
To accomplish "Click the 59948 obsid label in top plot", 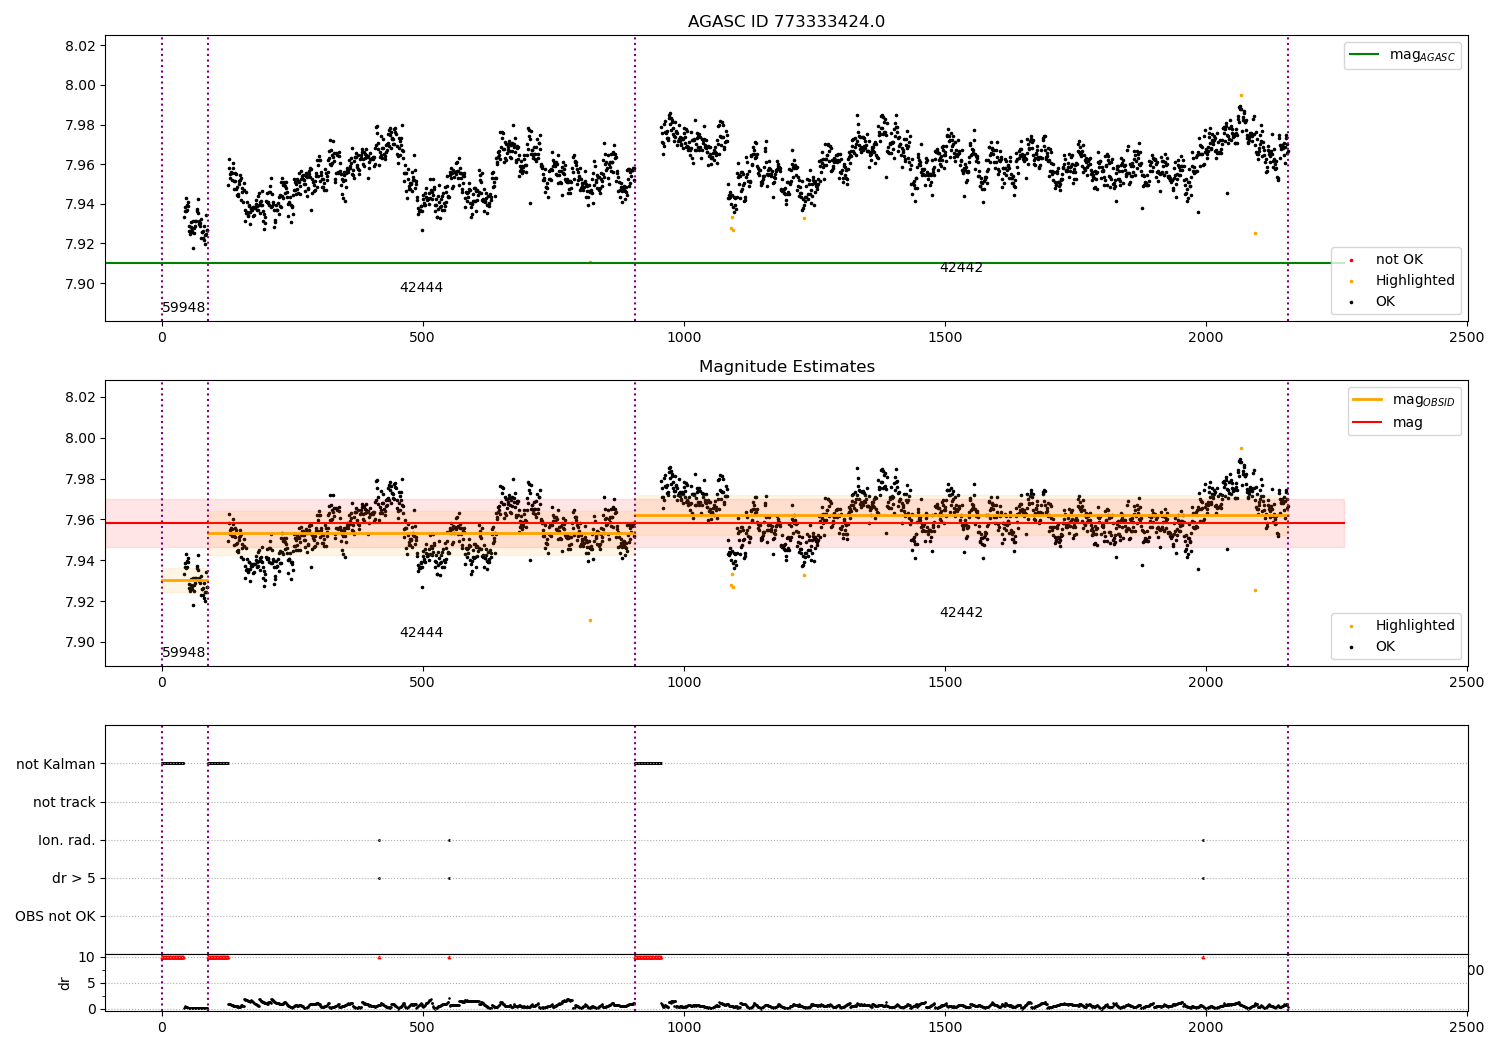I will [184, 308].
